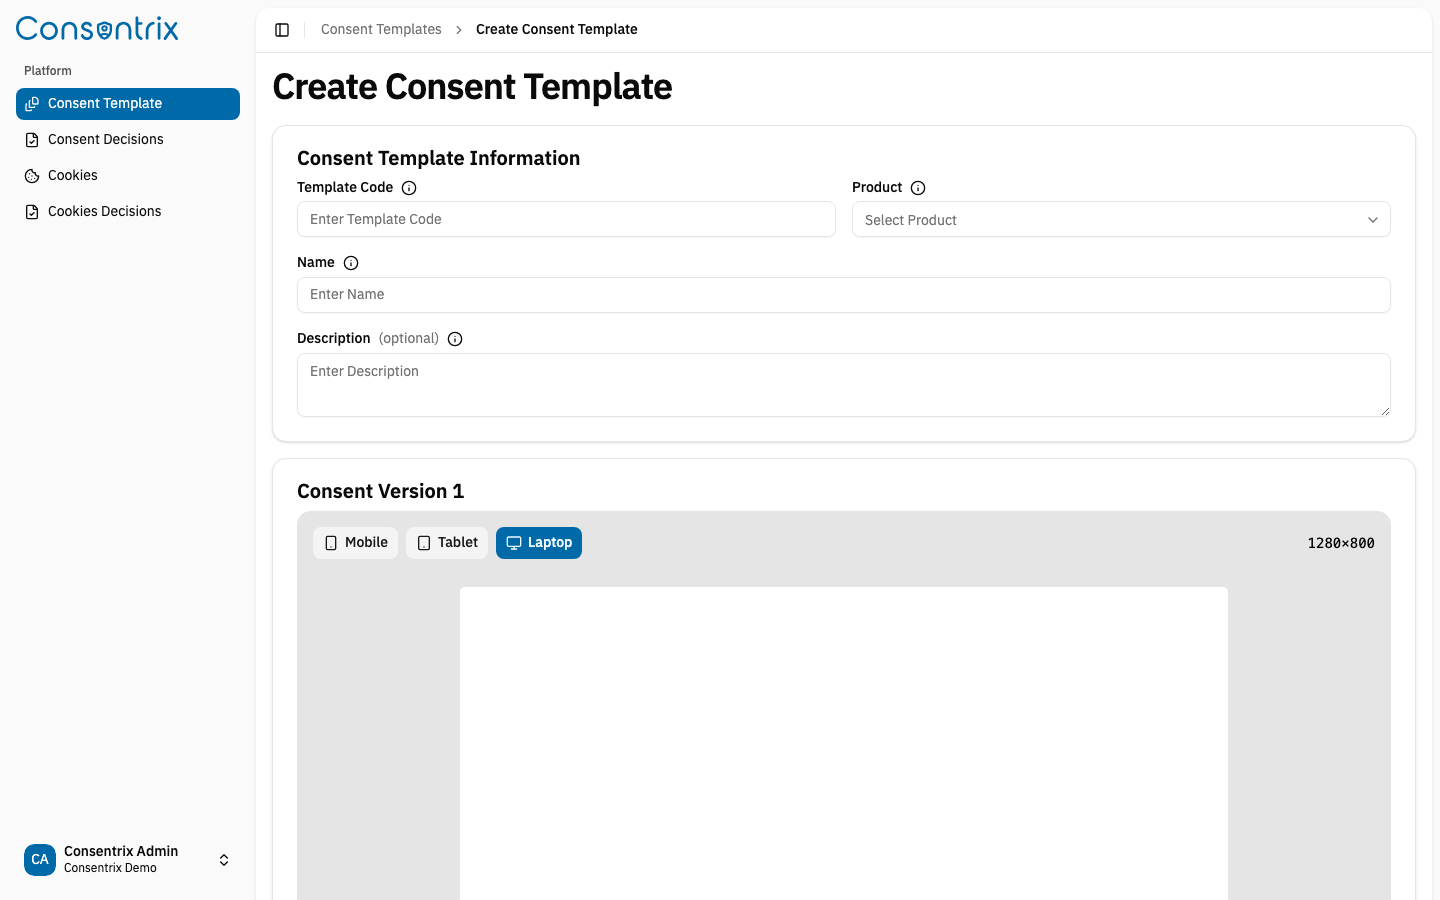Focus the Enter Name field
This screenshot has width=1440, height=900.
click(844, 295)
